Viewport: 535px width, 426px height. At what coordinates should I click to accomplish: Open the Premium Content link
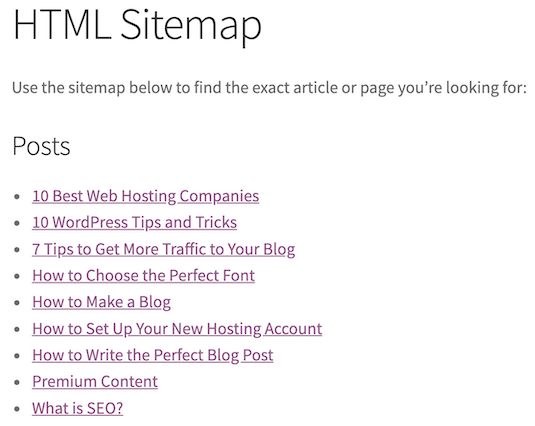95,382
